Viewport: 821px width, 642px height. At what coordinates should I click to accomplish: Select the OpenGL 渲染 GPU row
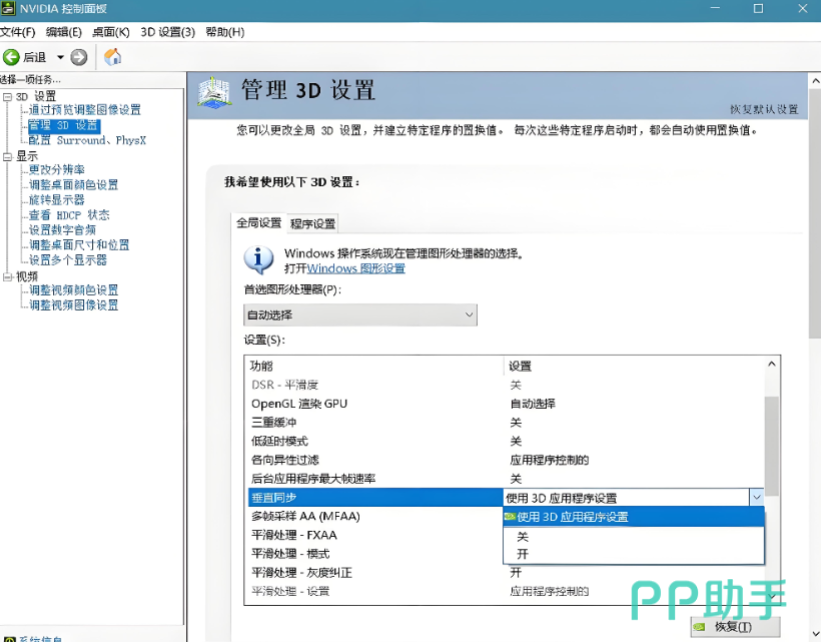pos(505,404)
